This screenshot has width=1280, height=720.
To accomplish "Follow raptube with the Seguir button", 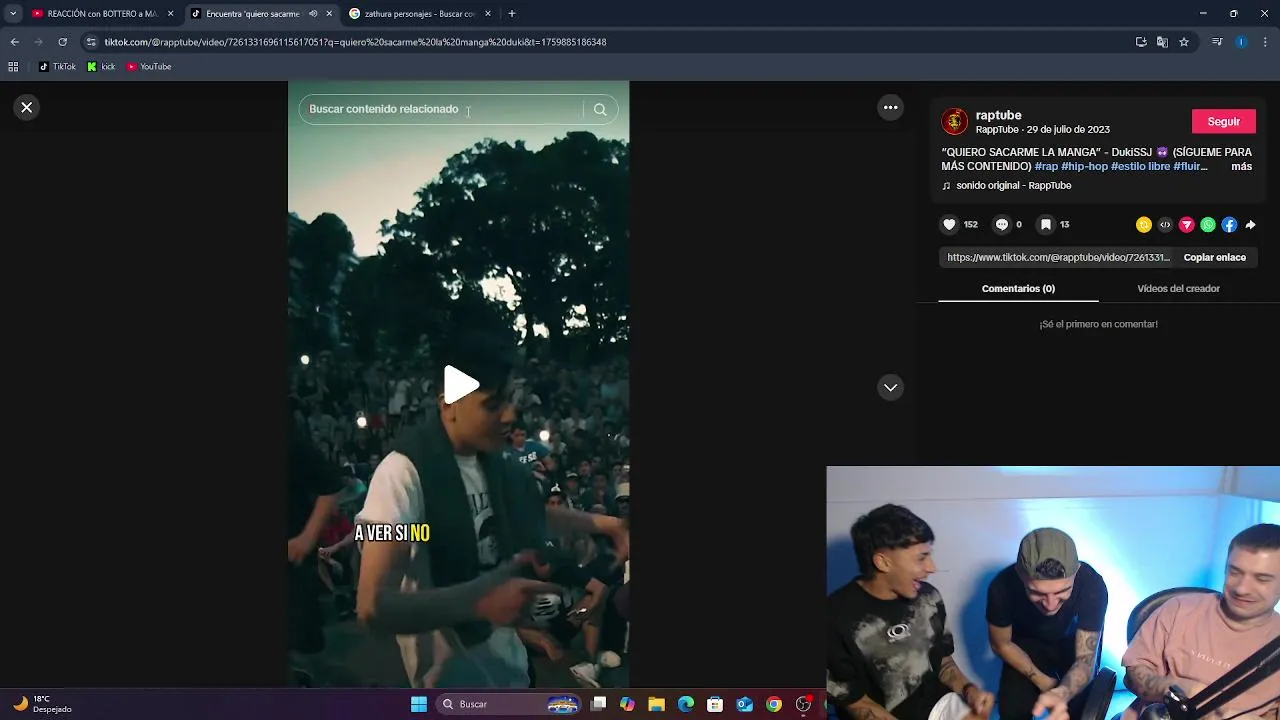I will click(1223, 121).
